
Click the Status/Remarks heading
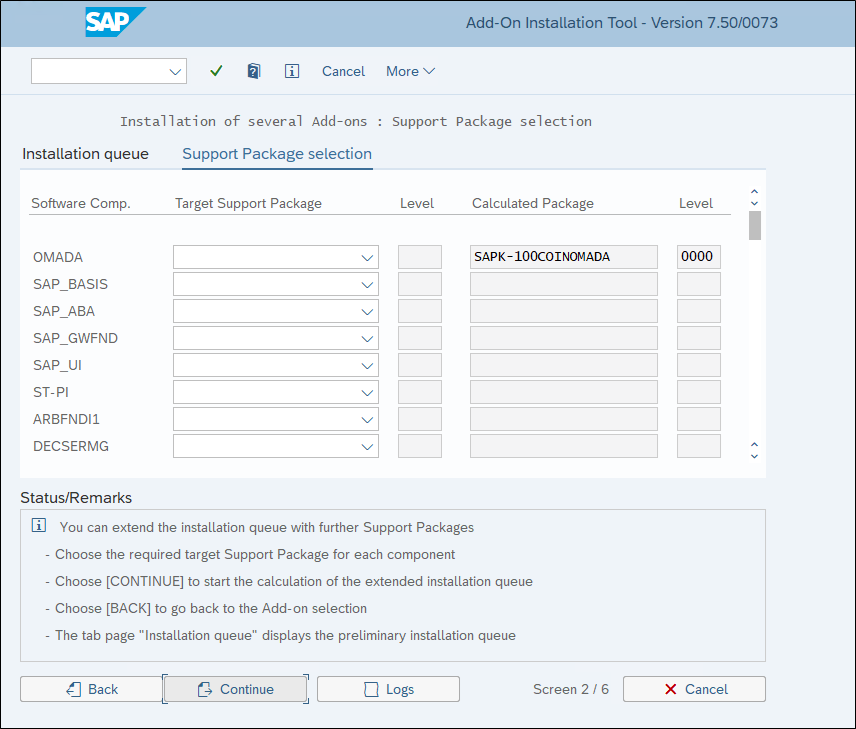click(x=76, y=498)
